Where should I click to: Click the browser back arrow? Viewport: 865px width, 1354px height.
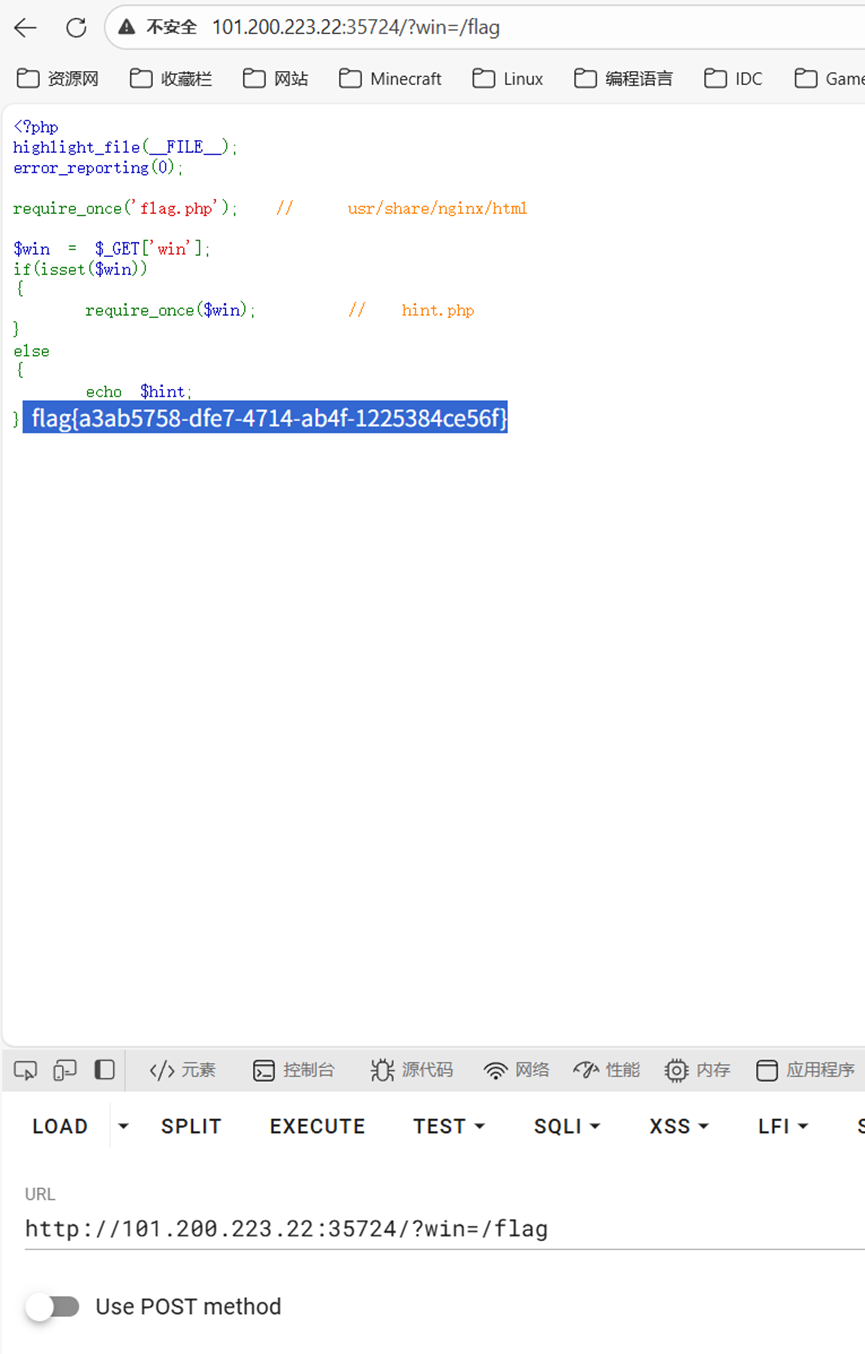(24, 27)
